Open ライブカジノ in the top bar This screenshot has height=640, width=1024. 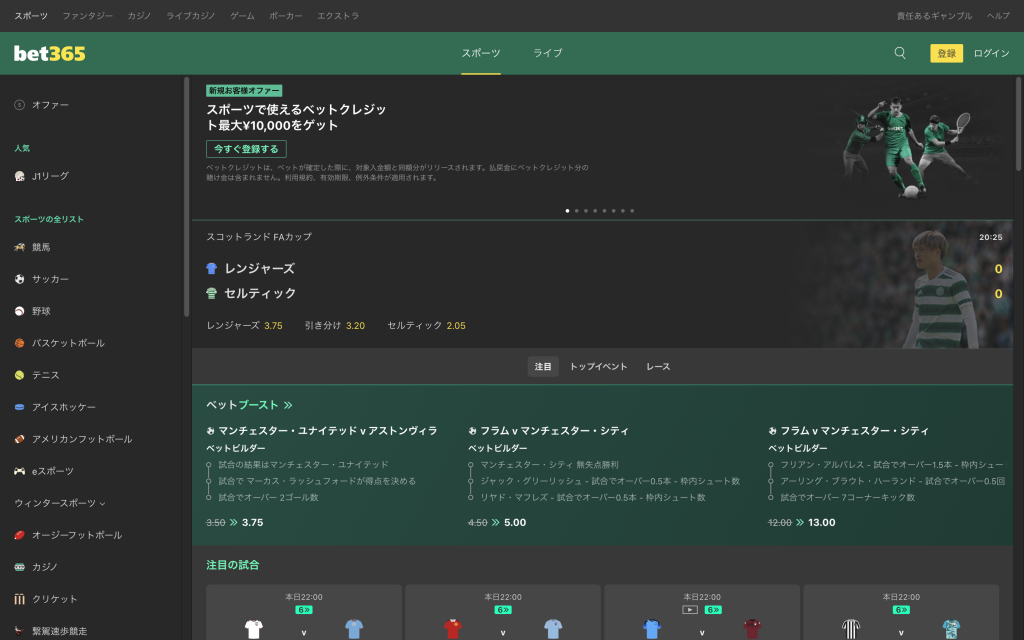[191, 16]
